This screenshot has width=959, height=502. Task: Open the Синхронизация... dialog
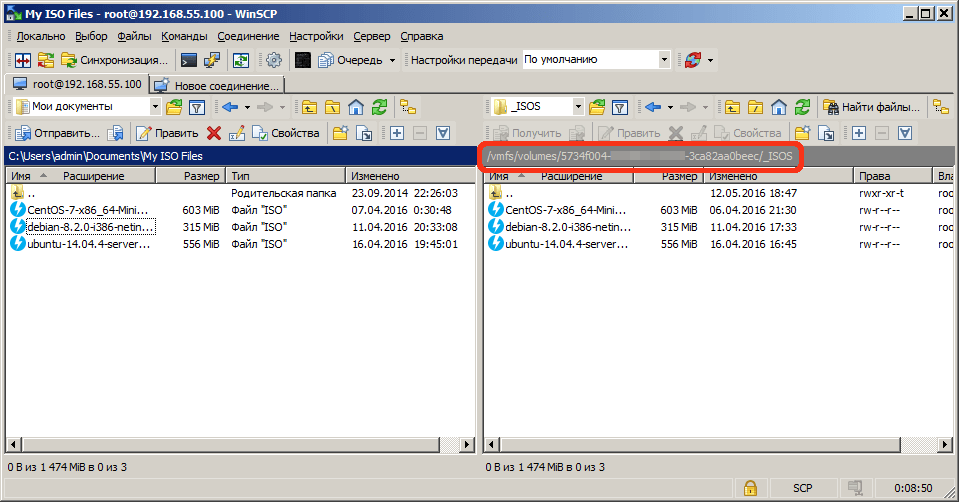pyautogui.click(x=114, y=60)
